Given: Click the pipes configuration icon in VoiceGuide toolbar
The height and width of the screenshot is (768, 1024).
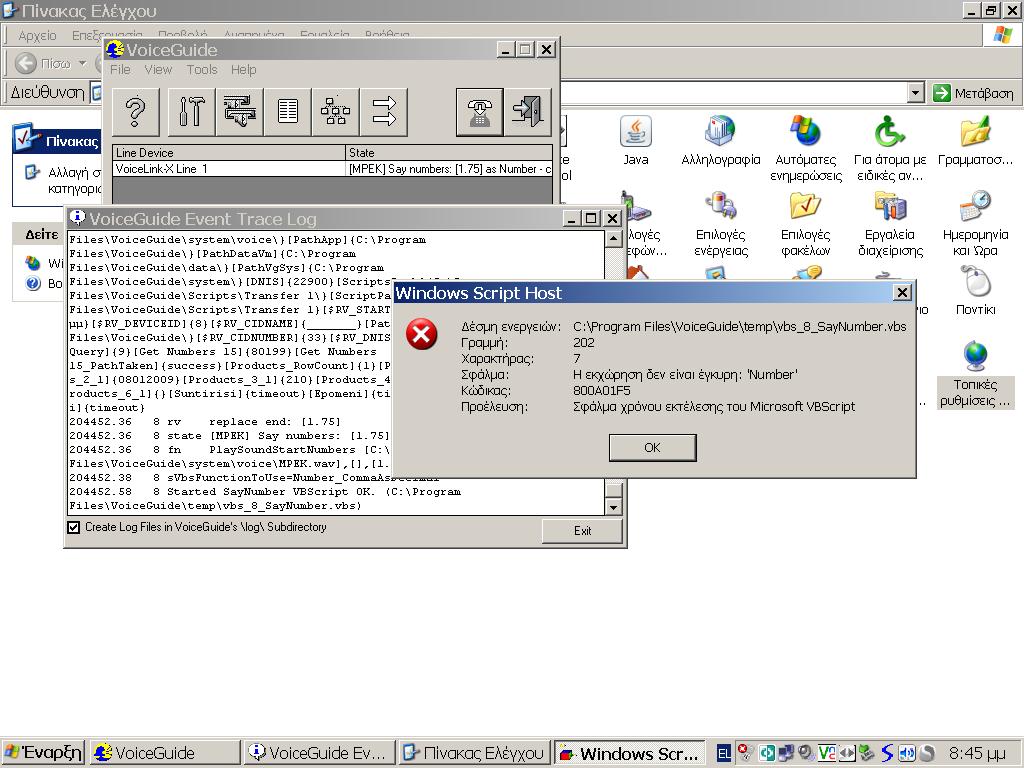Looking at the screenshot, I should pos(240,112).
